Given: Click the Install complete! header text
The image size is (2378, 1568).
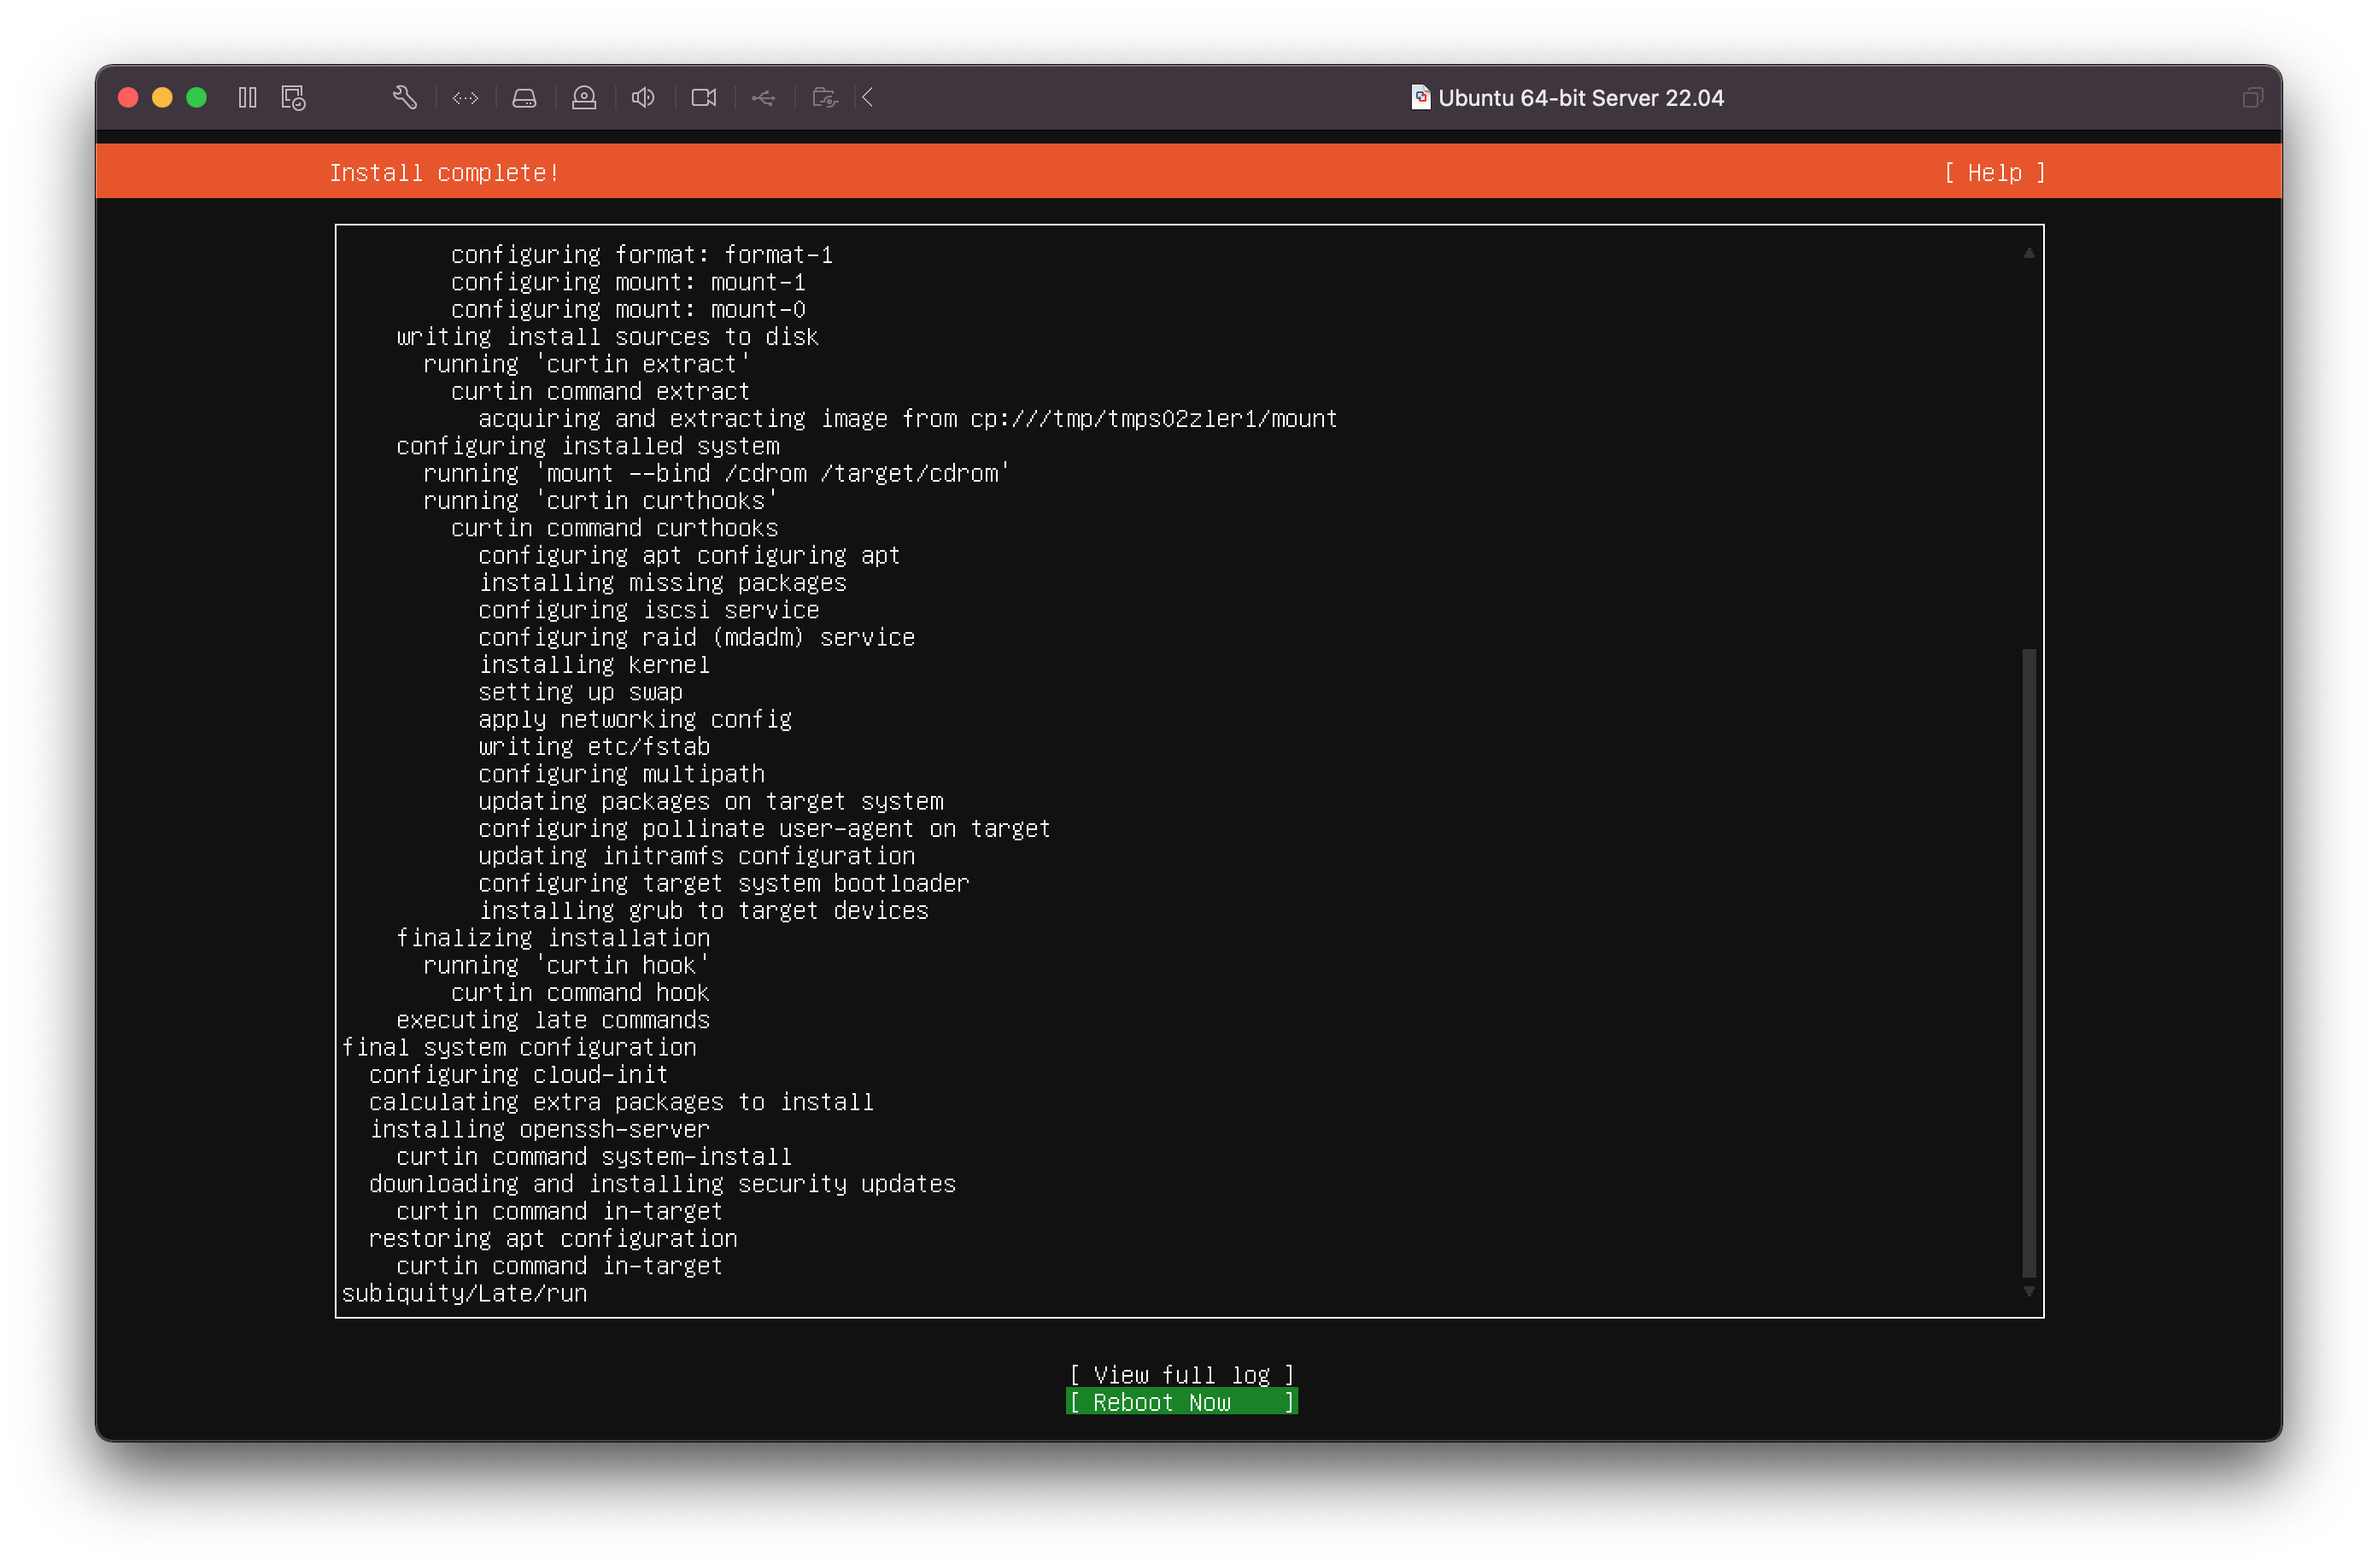Looking at the screenshot, I should pyautogui.click(x=444, y=173).
